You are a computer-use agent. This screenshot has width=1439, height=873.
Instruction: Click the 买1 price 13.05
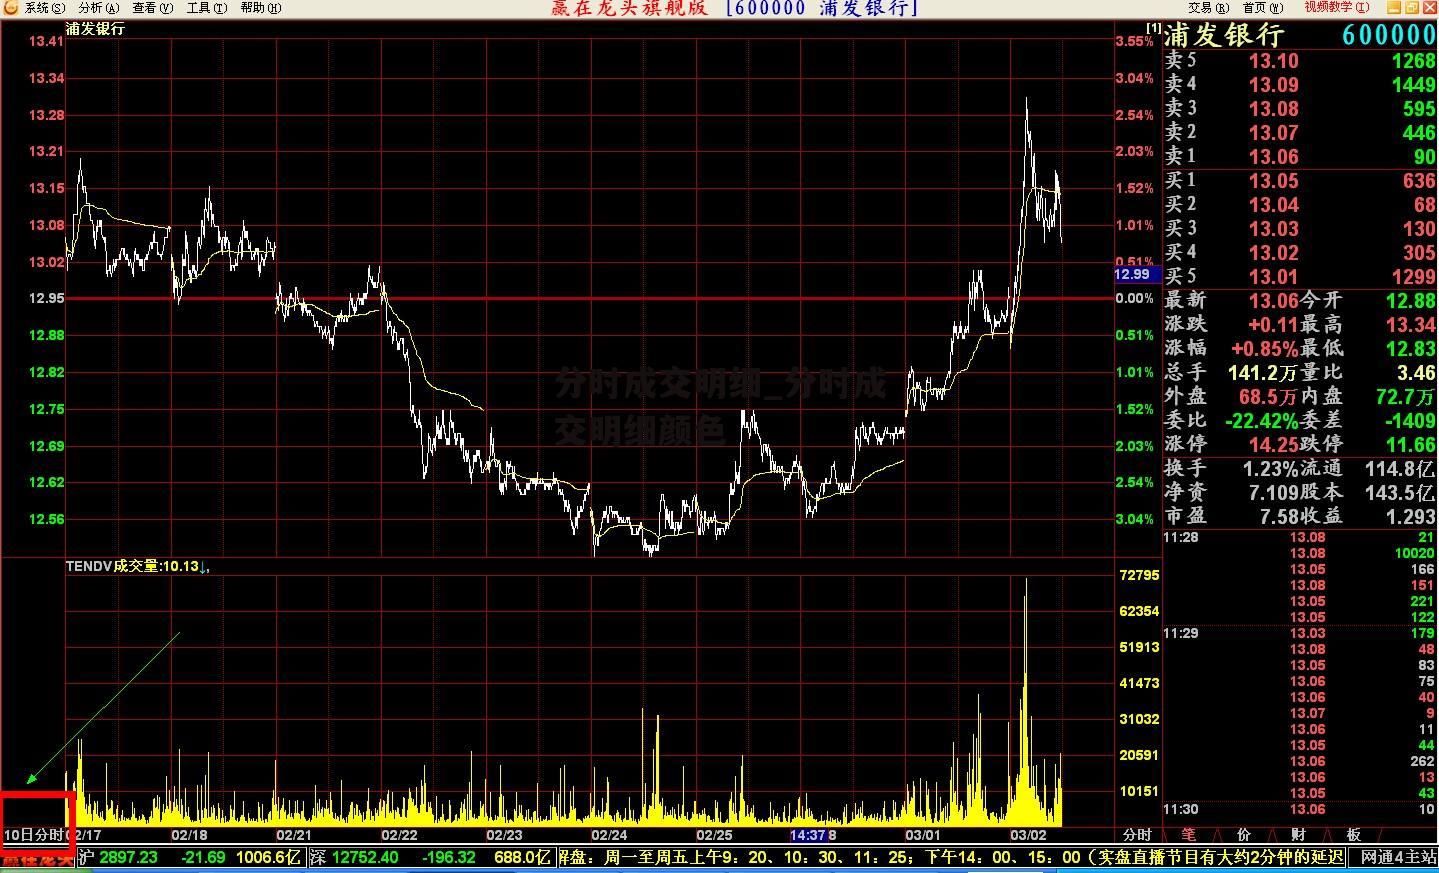[x=1273, y=181]
